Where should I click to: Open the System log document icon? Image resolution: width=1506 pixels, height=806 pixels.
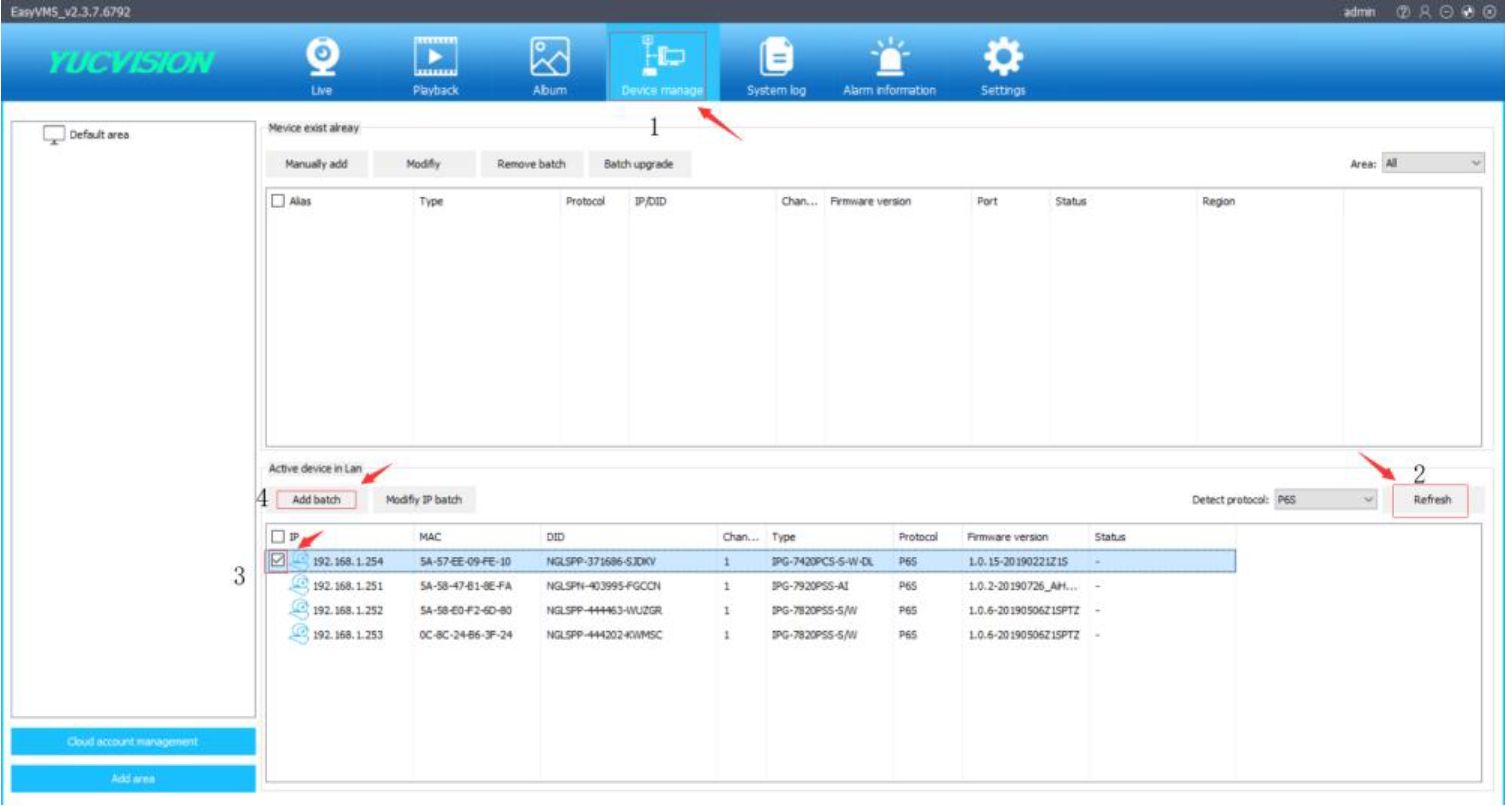(777, 56)
